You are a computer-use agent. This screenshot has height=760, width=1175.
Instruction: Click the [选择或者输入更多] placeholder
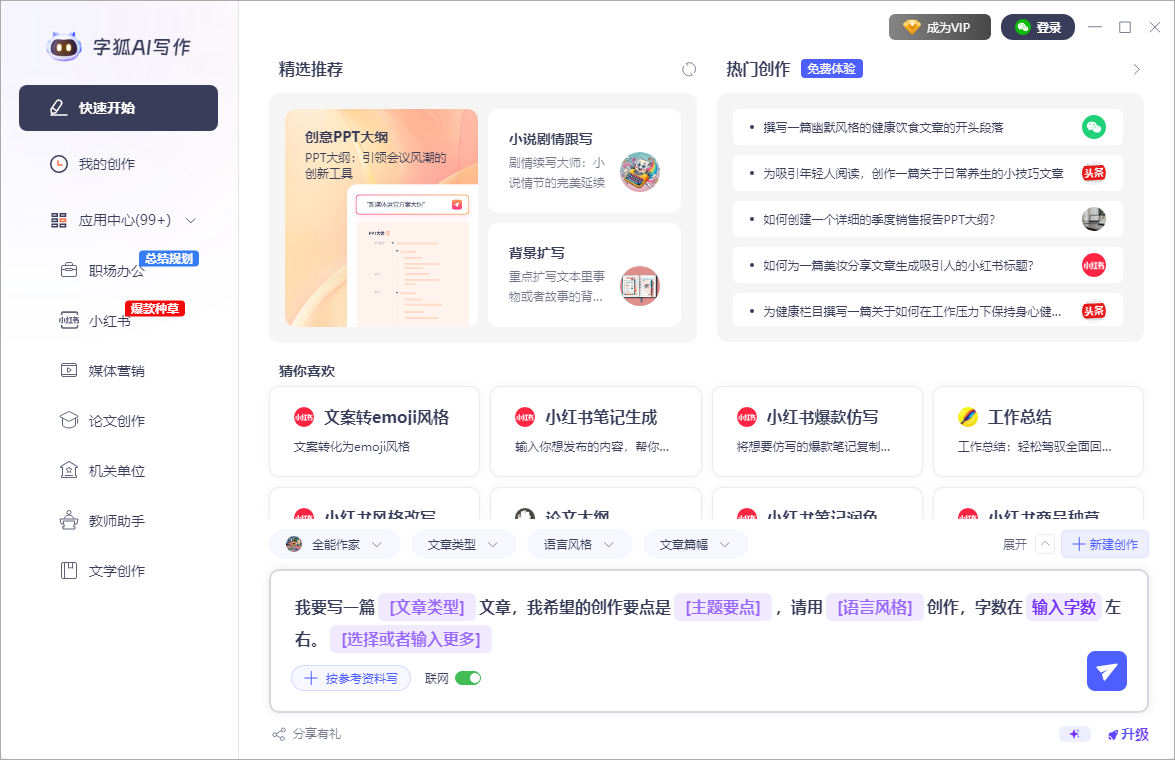point(411,639)
